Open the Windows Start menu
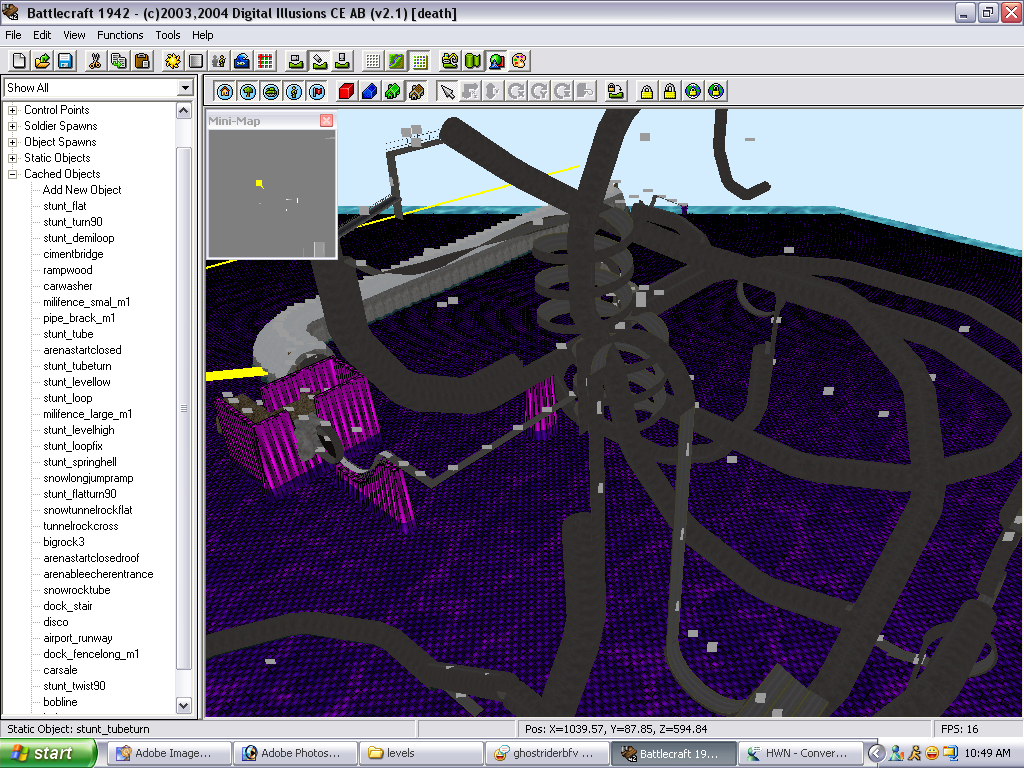 click(x=47, y=754)
